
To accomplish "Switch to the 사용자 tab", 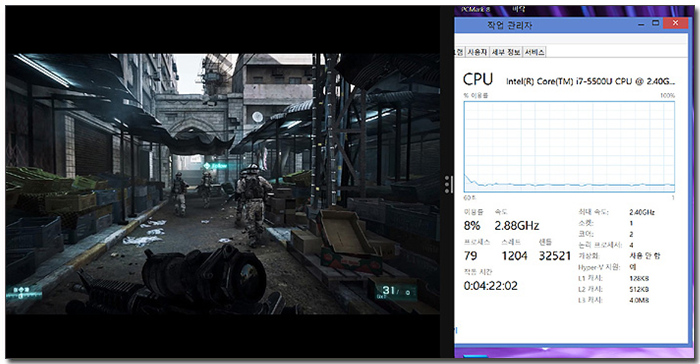I will pos(477,52).
